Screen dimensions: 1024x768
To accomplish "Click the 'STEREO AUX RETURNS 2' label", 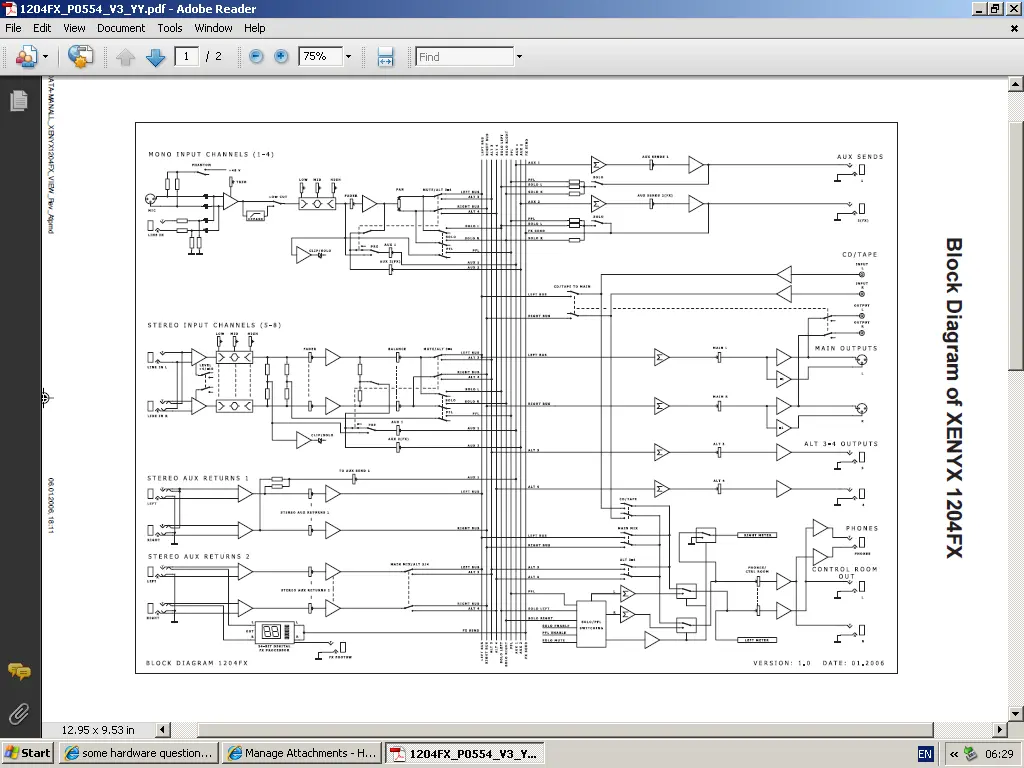I will click(x=199, y=556).
